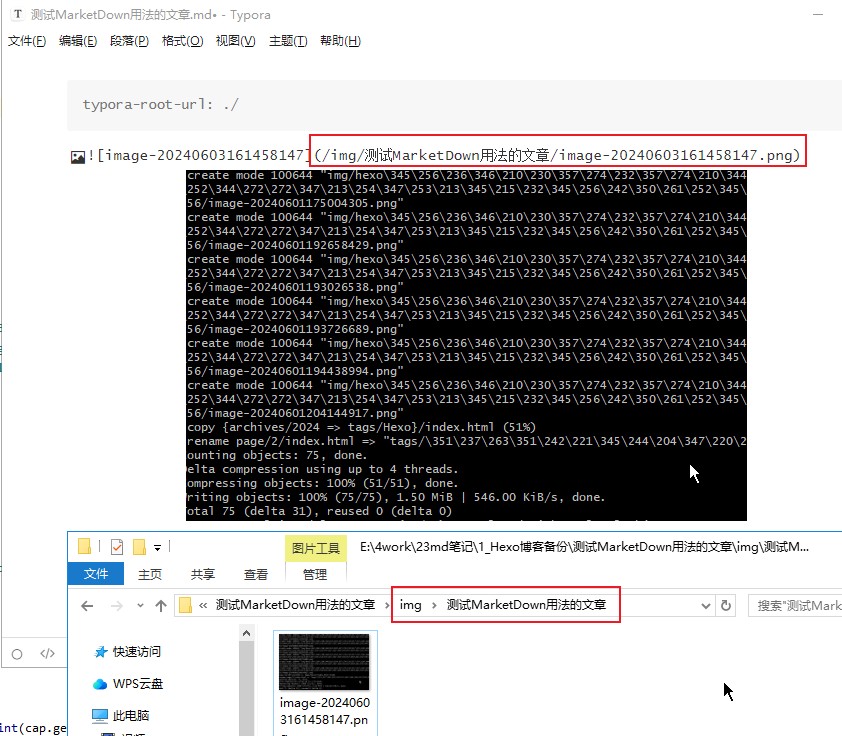Switch to the 主页 ribbon tab

click(x=150, y=574)
